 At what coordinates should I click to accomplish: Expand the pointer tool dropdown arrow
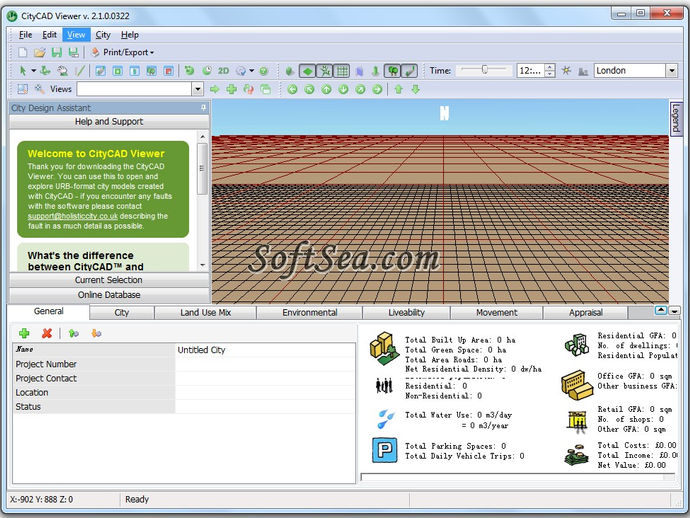[33, 70]
